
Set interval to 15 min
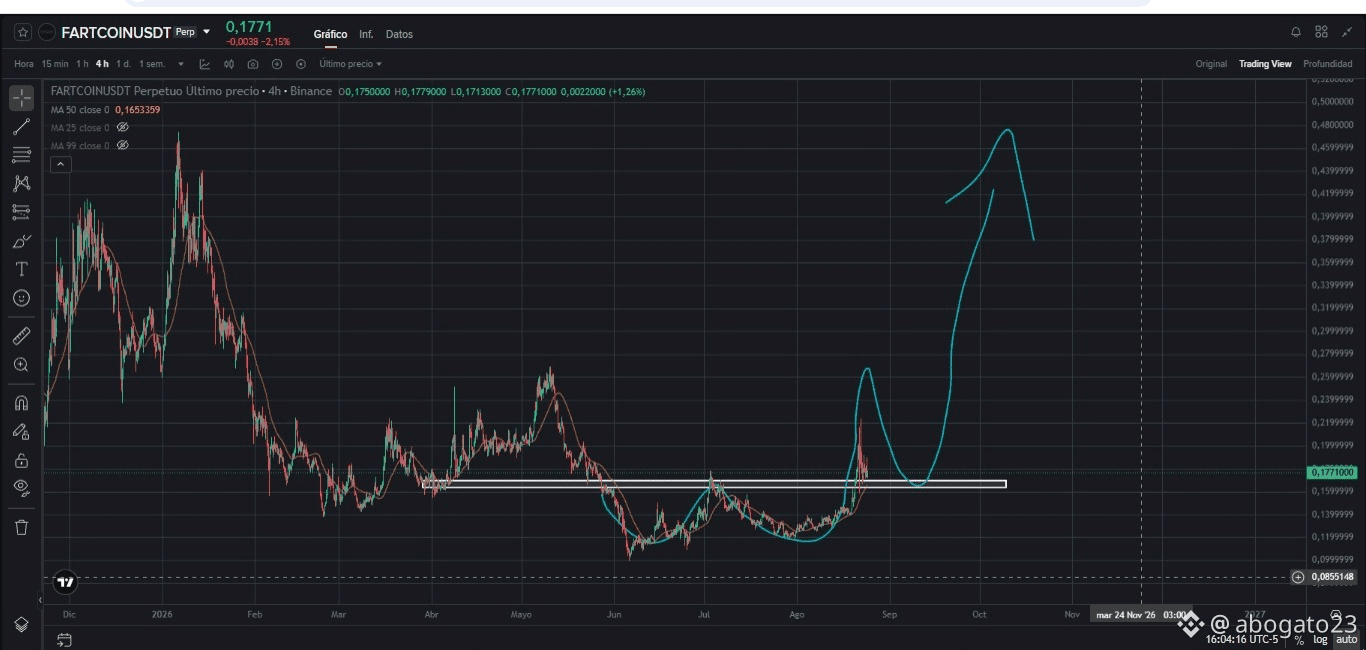pos(54,64)
